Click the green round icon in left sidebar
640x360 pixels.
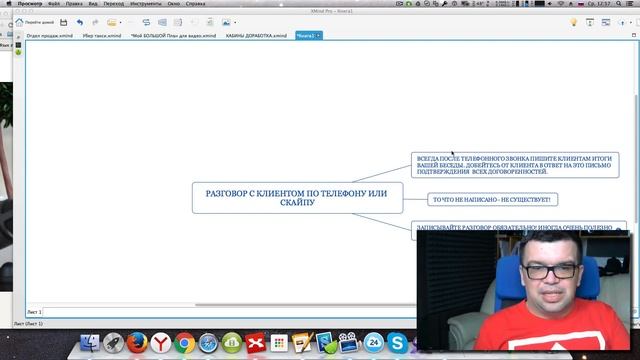18,52
